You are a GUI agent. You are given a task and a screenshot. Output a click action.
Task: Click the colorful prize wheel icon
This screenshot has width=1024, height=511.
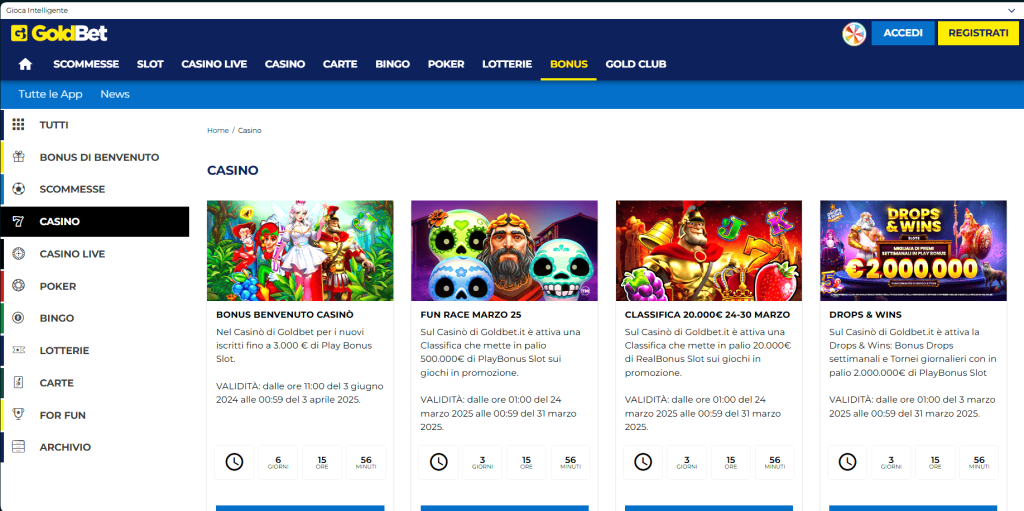[x=854, y=33]
